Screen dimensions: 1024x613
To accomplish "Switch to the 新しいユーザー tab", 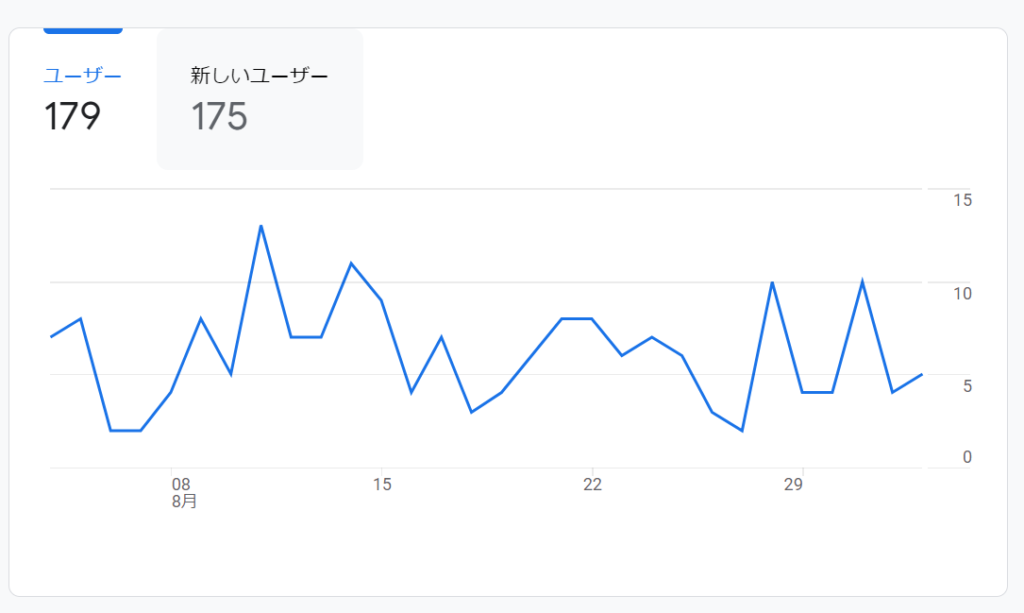I will [x=259, y=76].
